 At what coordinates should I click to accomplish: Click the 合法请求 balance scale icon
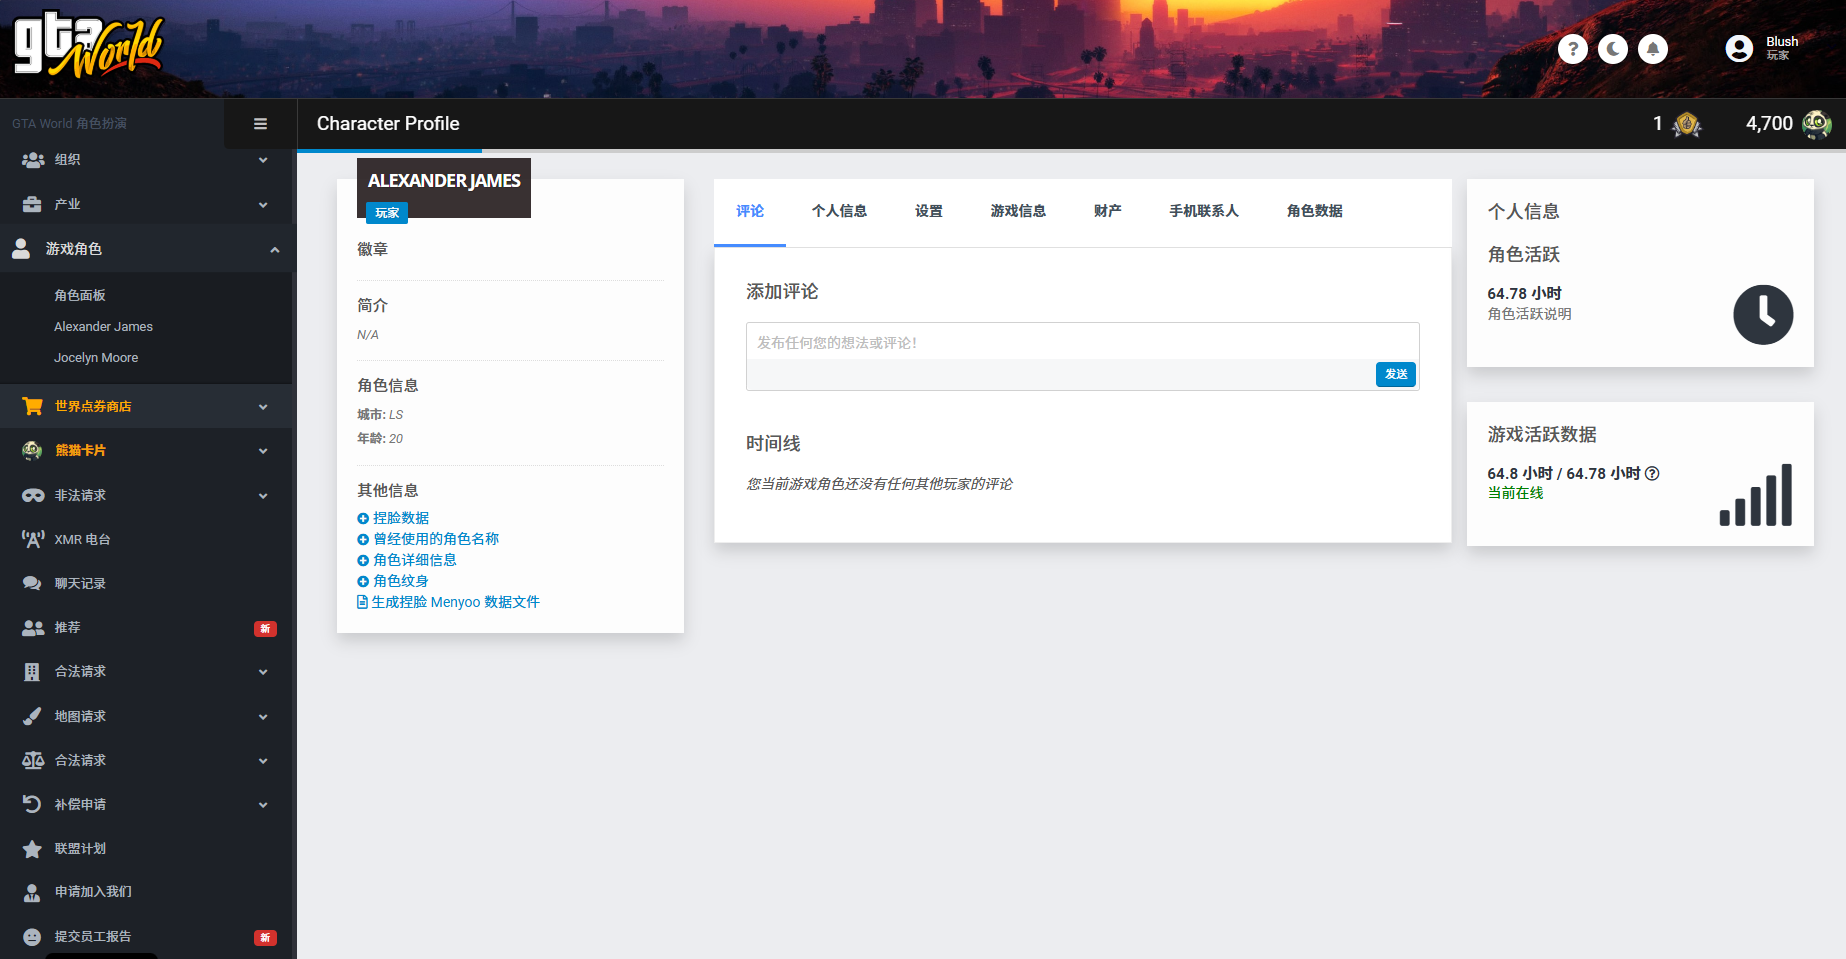(x=33, y=760)
